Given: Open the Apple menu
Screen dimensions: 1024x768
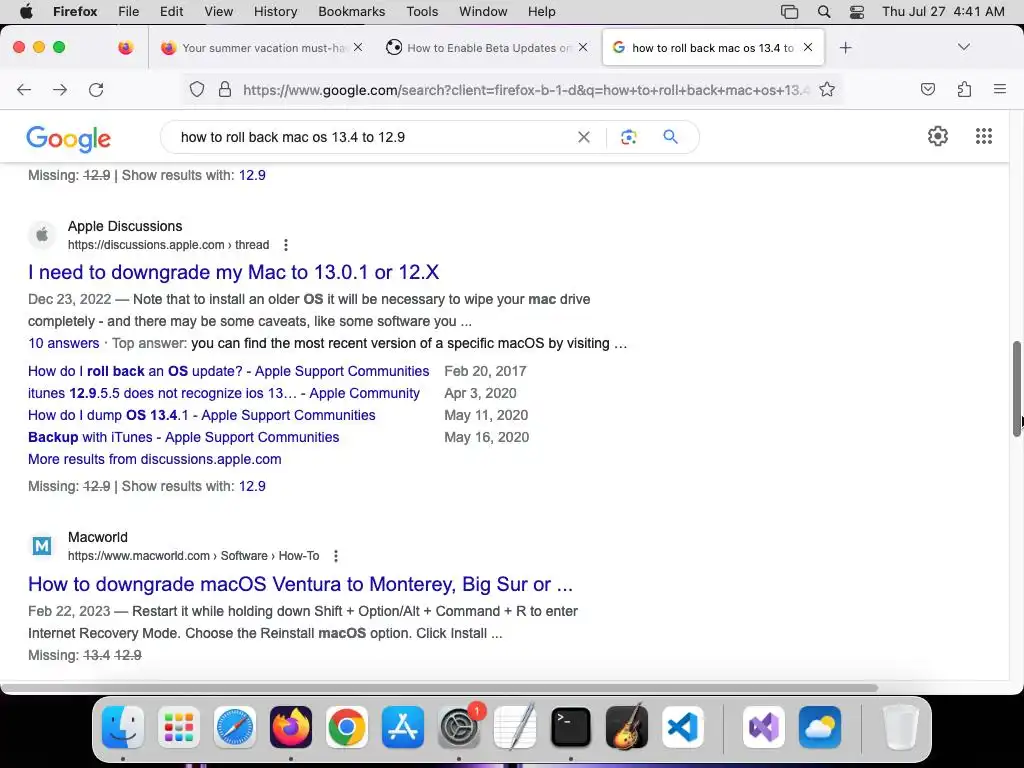Looking at the screenshot, I should [26, 11].
